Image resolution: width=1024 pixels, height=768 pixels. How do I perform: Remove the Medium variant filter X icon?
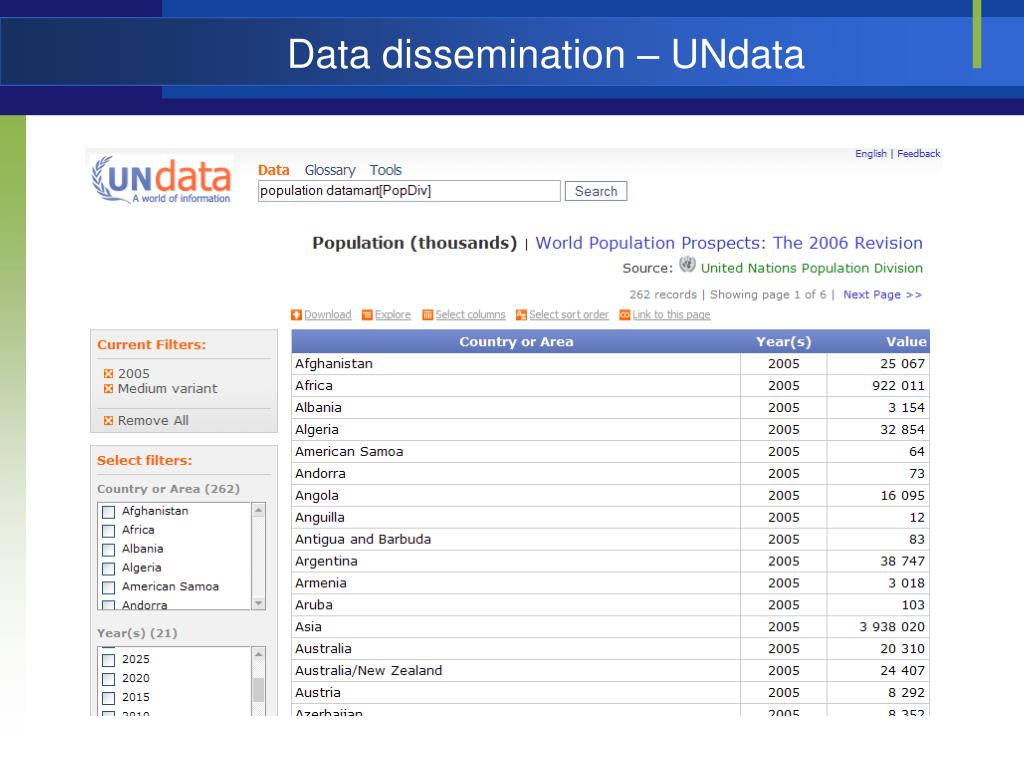[x=108, y=389]
